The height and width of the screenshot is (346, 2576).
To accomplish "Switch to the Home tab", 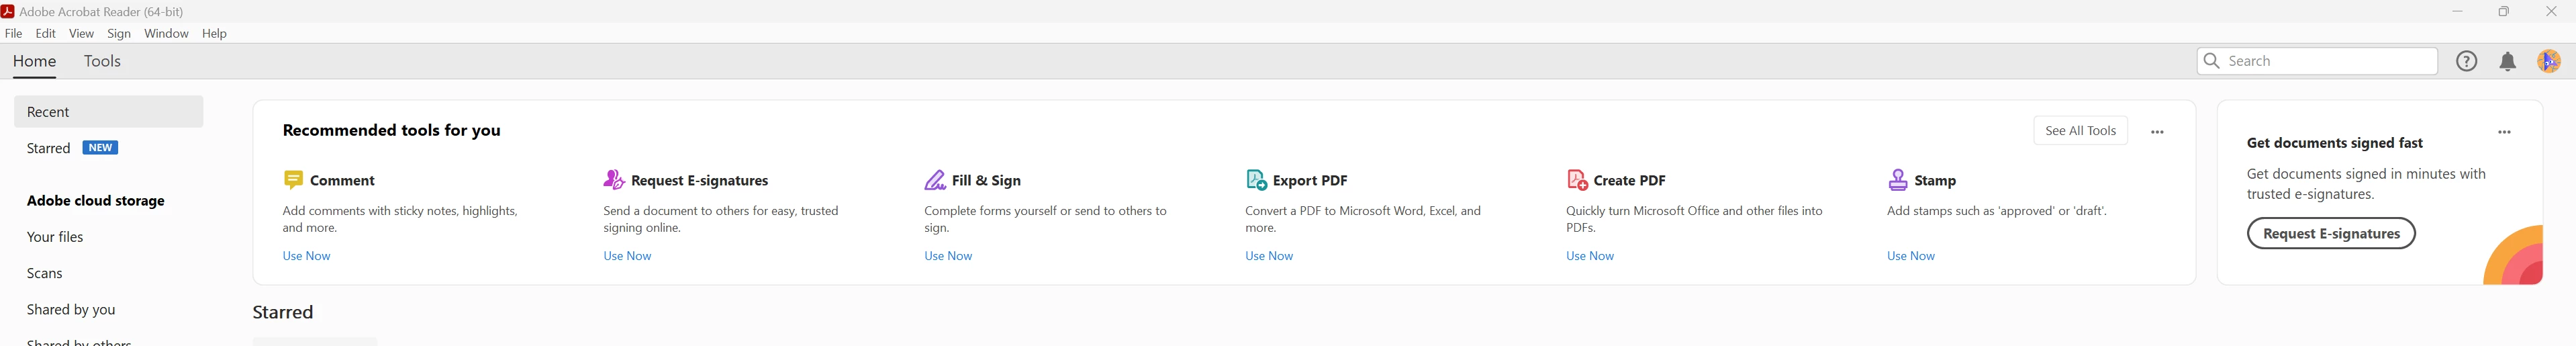I will (35, 61).
